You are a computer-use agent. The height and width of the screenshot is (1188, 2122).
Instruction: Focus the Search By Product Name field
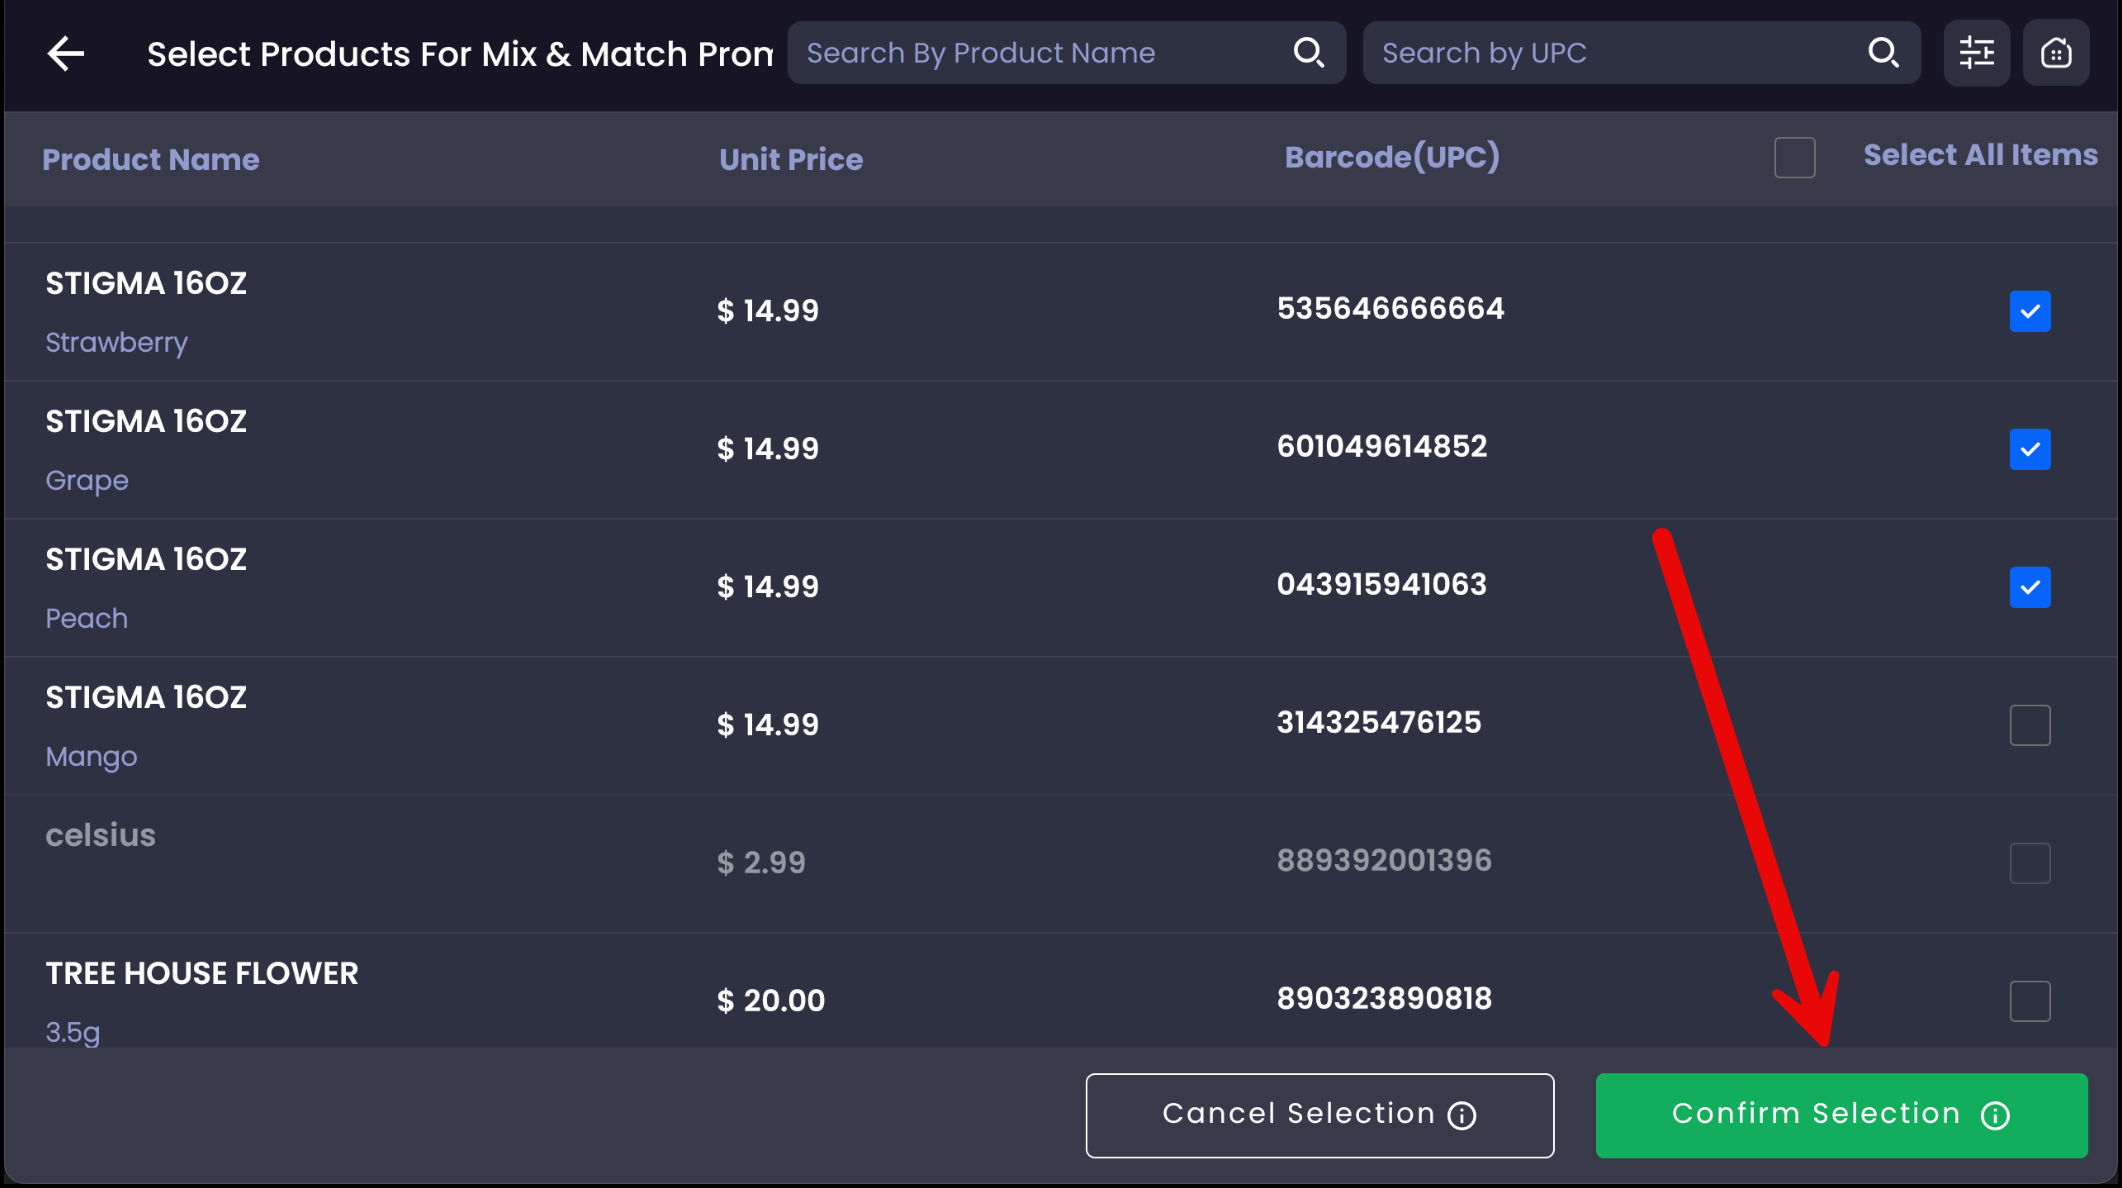point(1040,53)
